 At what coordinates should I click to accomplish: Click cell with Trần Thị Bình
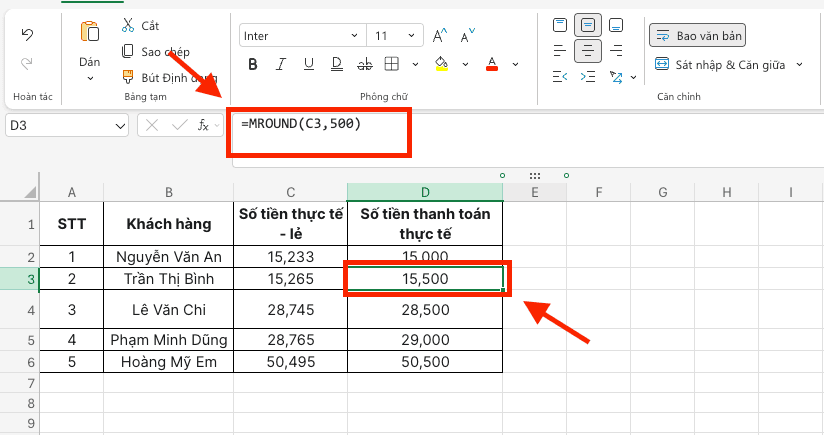169,278
